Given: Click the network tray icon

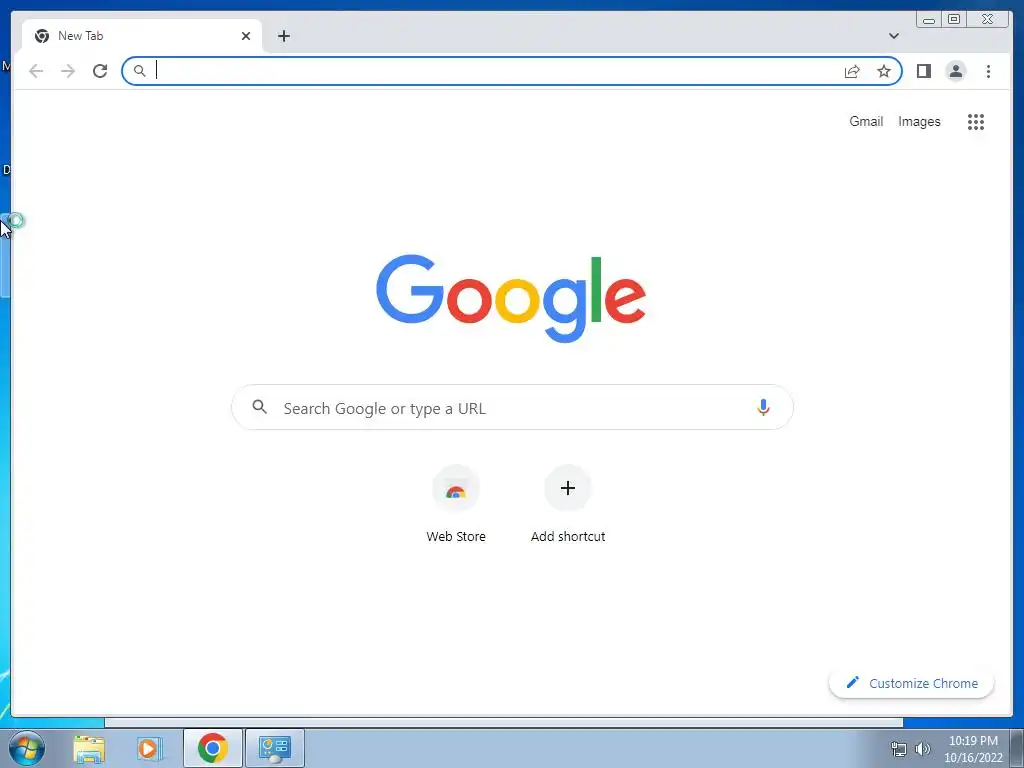Looking at the screenshot, I should pos(899,749).
